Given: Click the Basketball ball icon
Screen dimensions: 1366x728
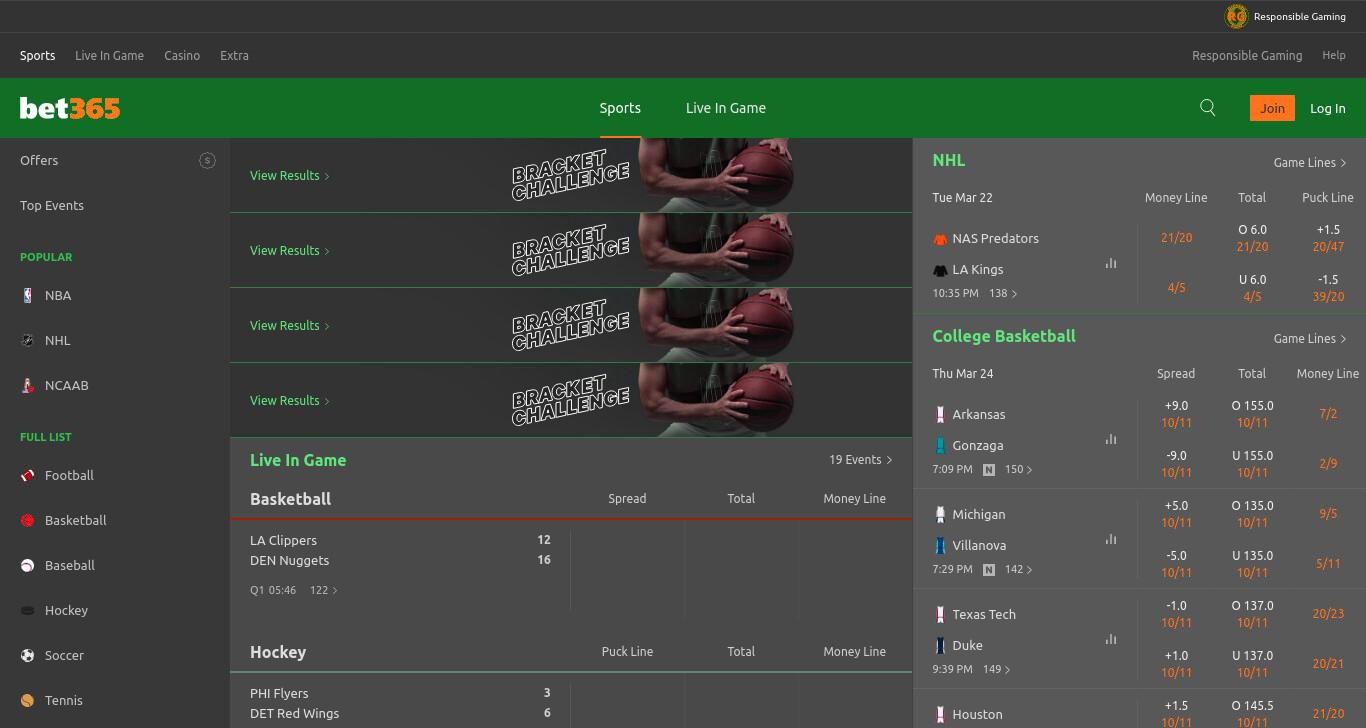Looking at the screenshot, I should tap(28, 520).
